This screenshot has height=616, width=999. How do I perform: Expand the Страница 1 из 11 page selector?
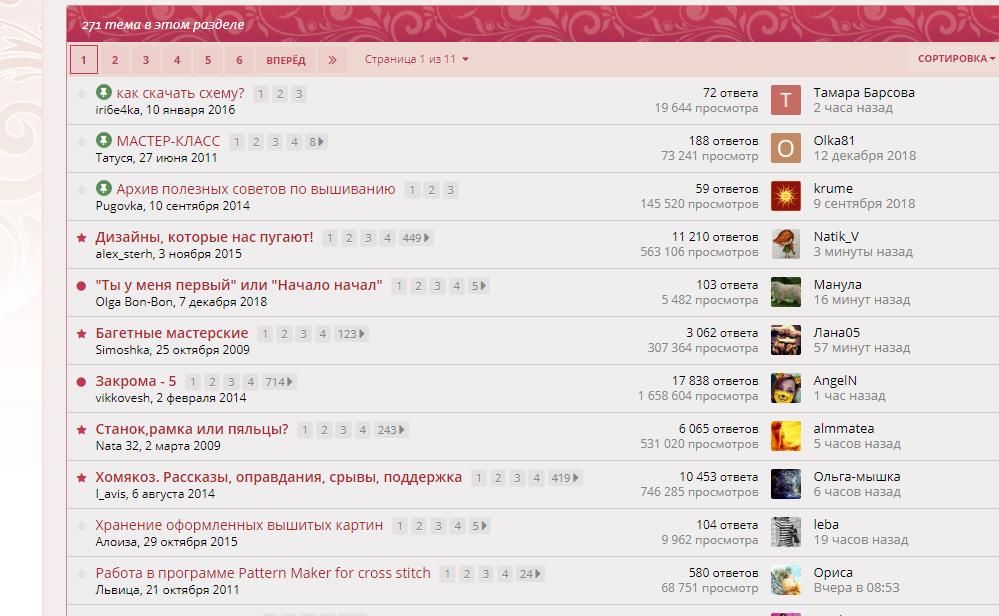tap(416, 59)
